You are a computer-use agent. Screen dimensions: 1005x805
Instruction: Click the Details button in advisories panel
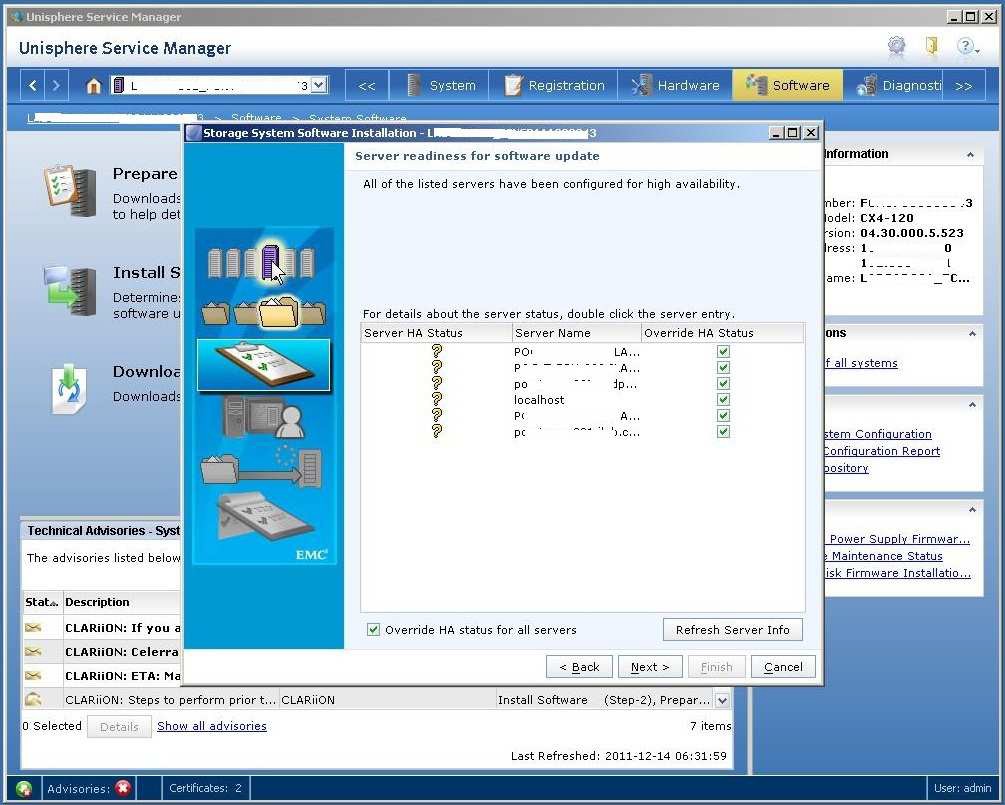tap(119, 727)
